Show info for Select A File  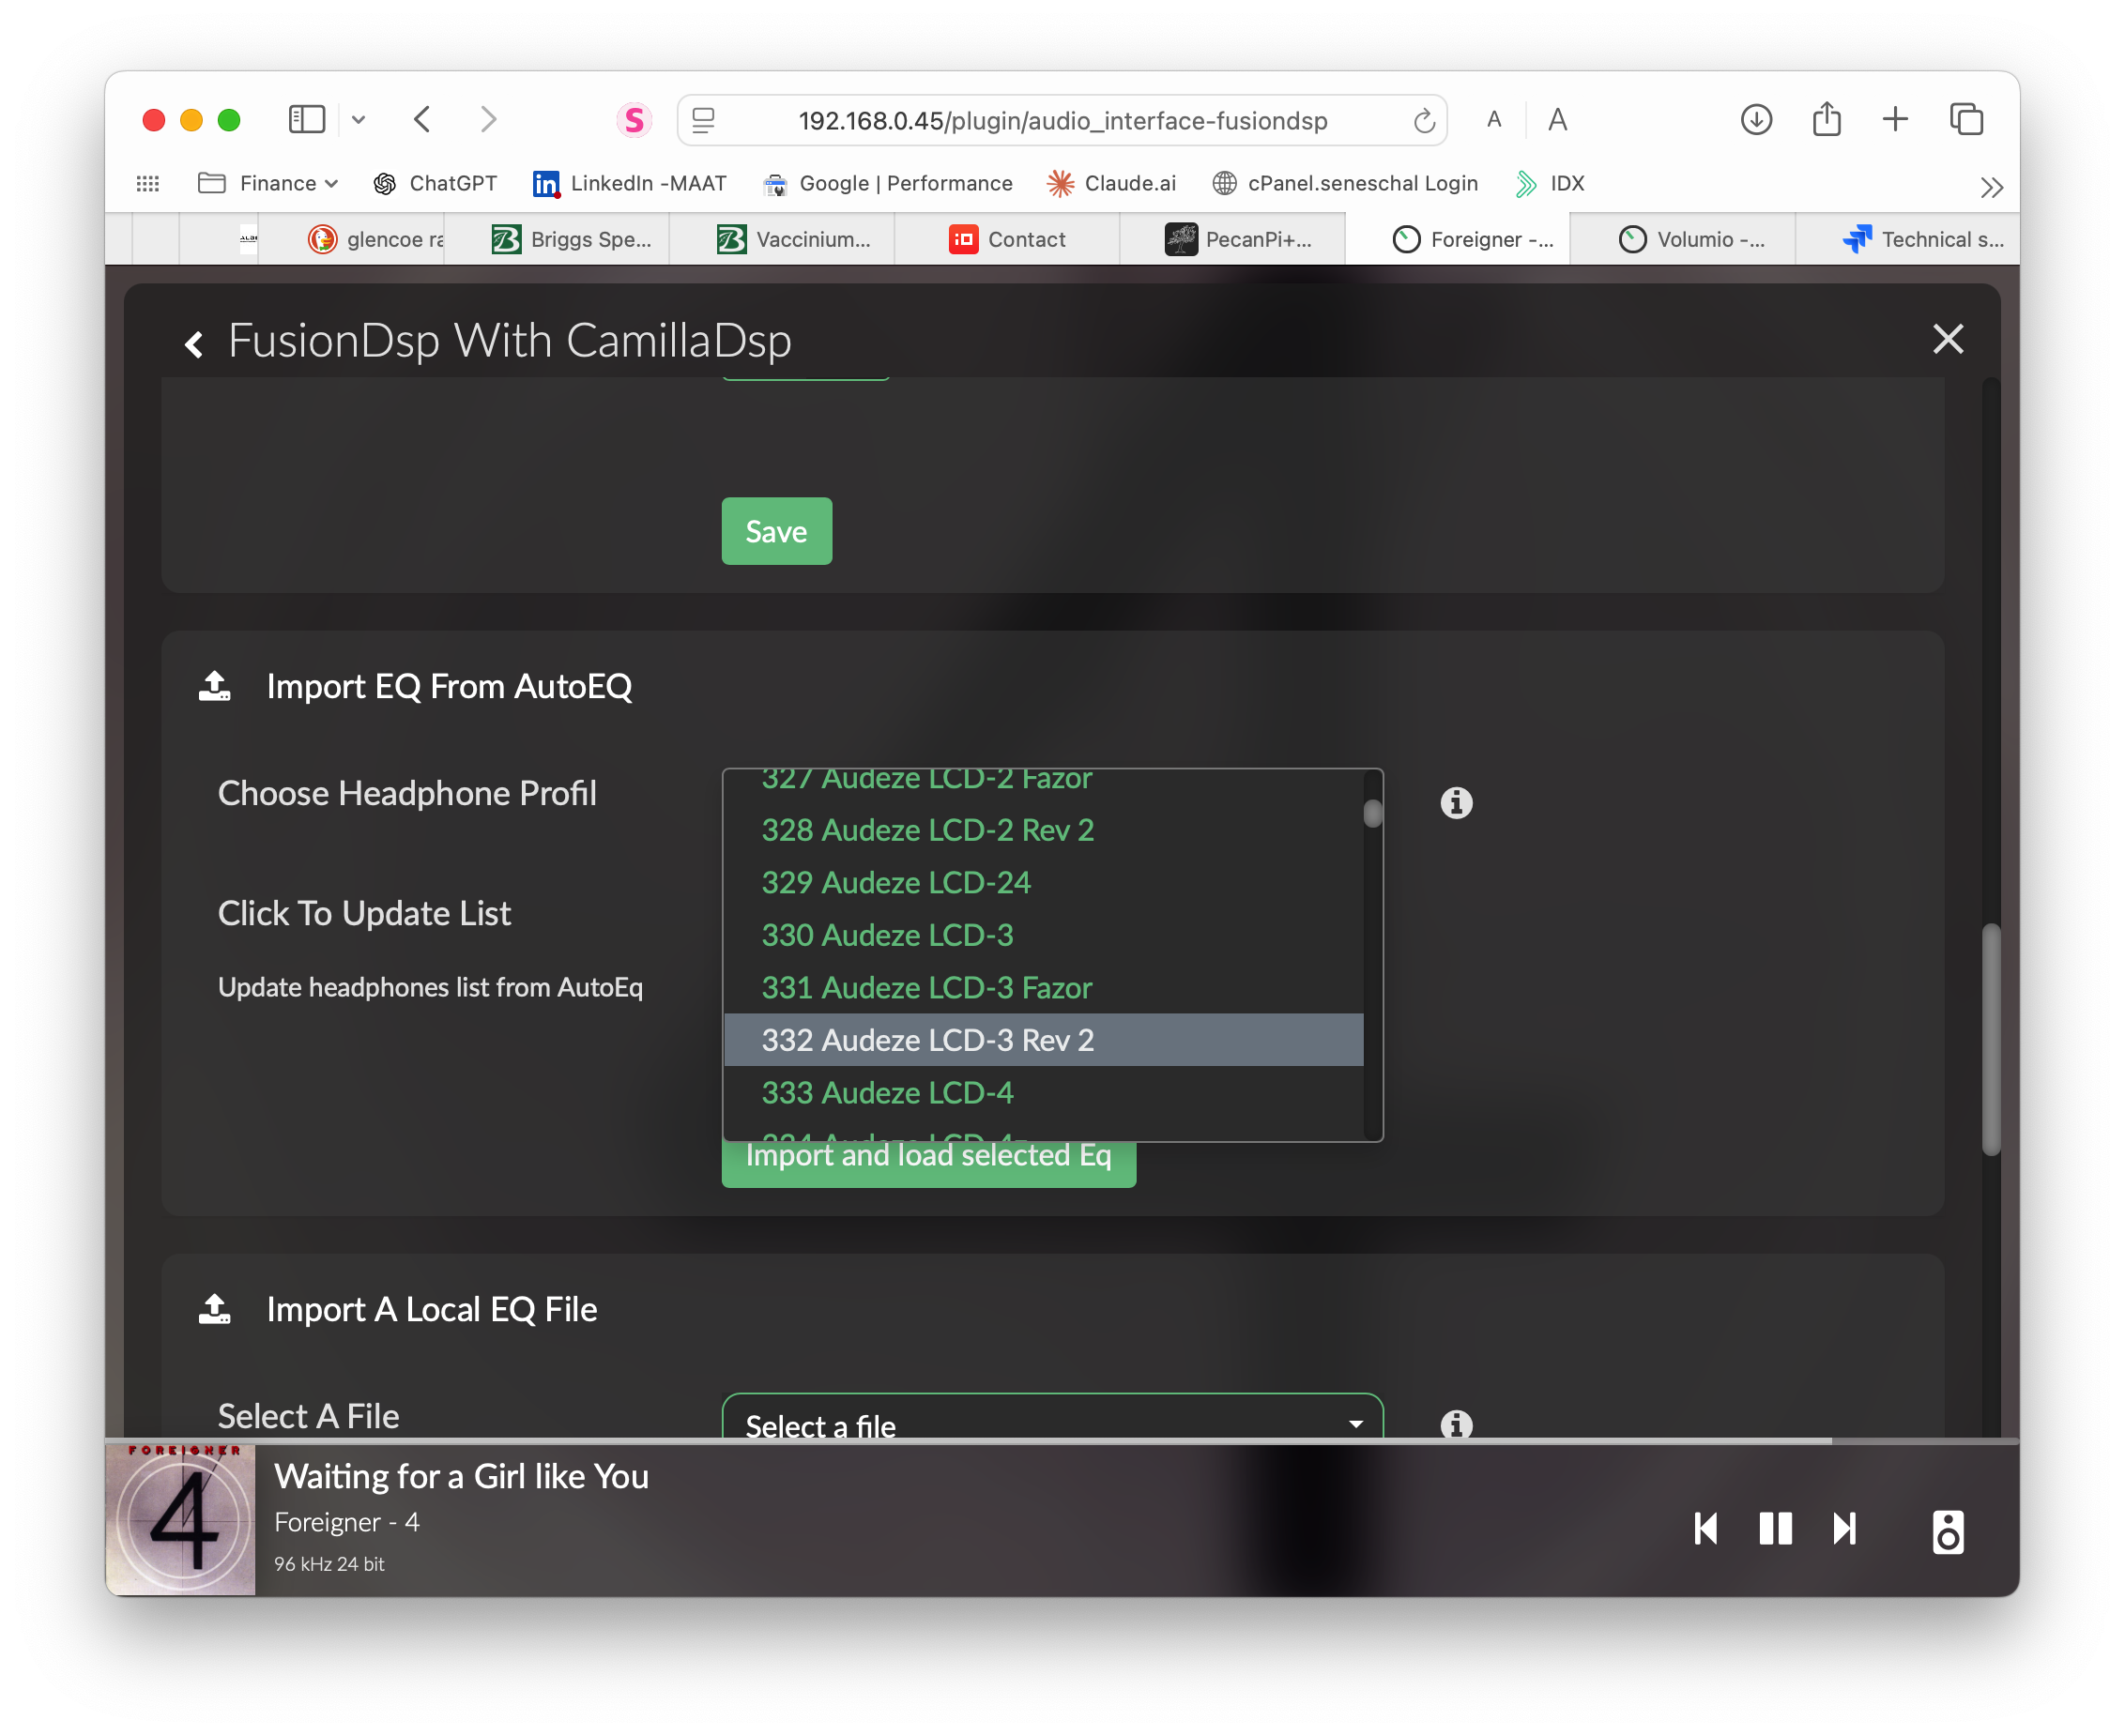tap(1456, 1424)
